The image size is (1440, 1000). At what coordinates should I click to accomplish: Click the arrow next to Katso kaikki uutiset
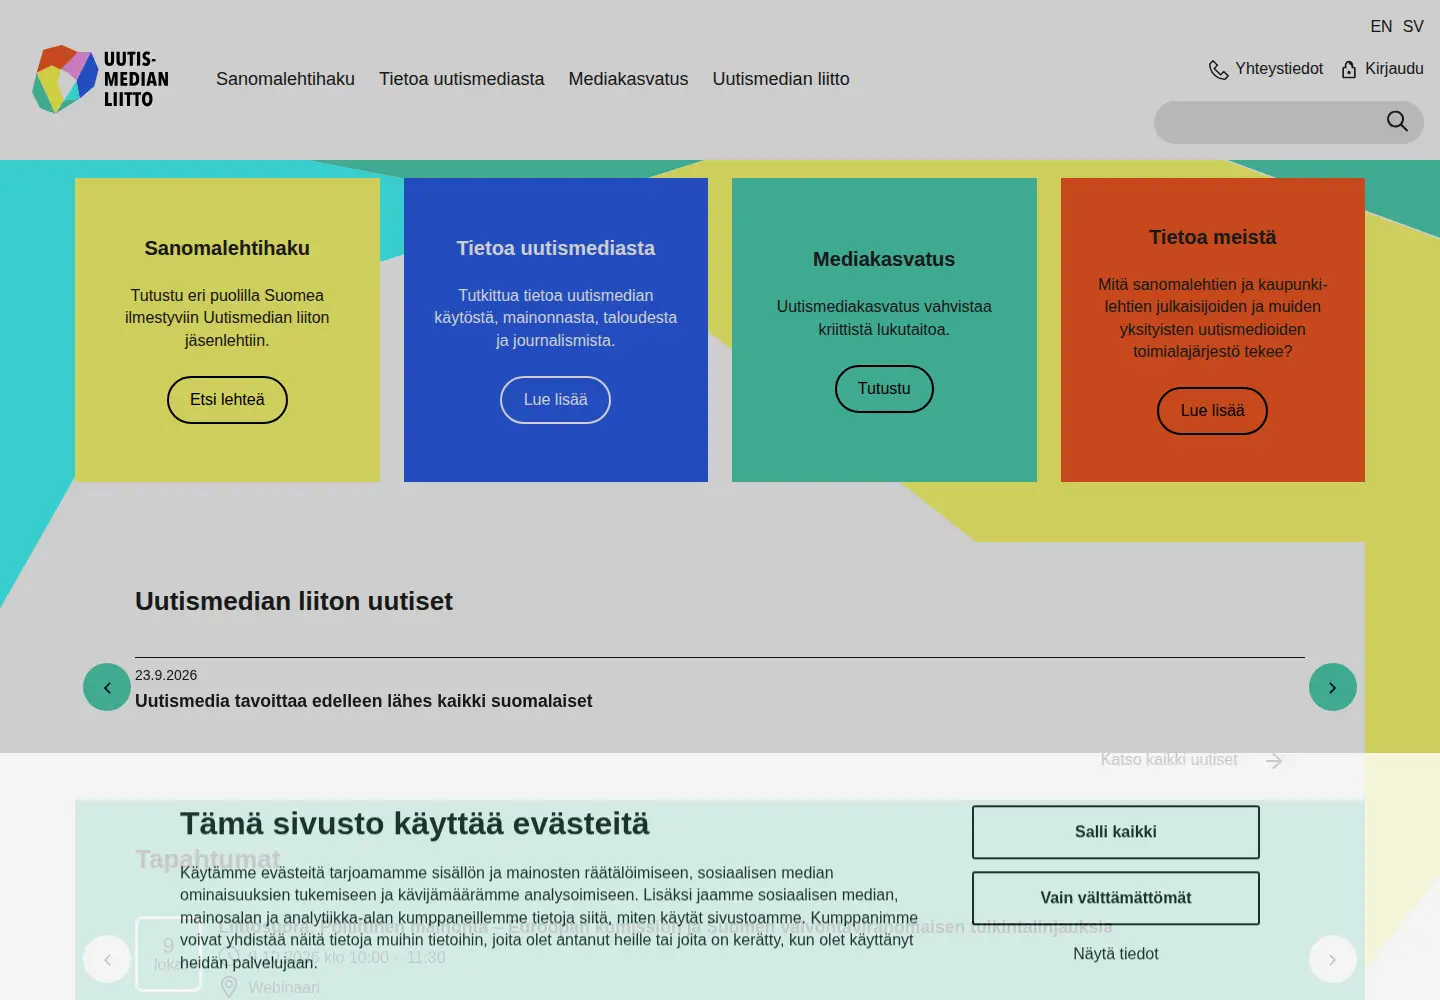1274,761
